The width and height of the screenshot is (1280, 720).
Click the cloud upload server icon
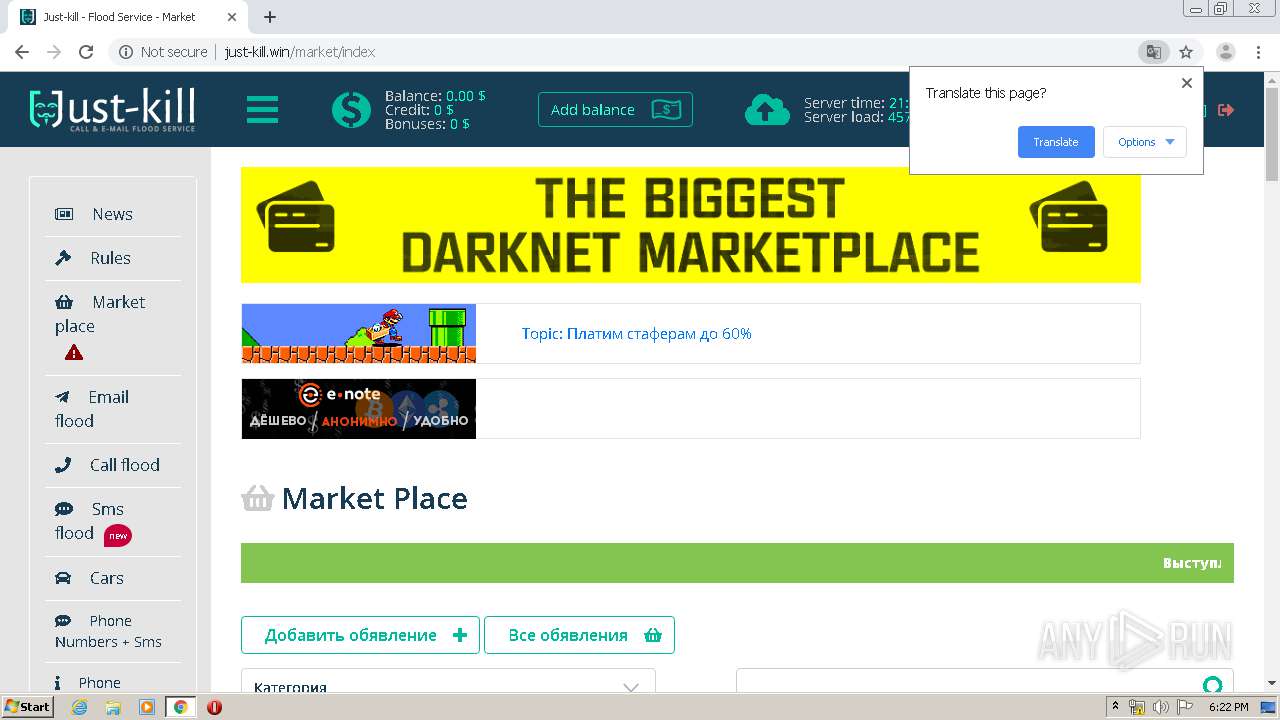(767, 110)
